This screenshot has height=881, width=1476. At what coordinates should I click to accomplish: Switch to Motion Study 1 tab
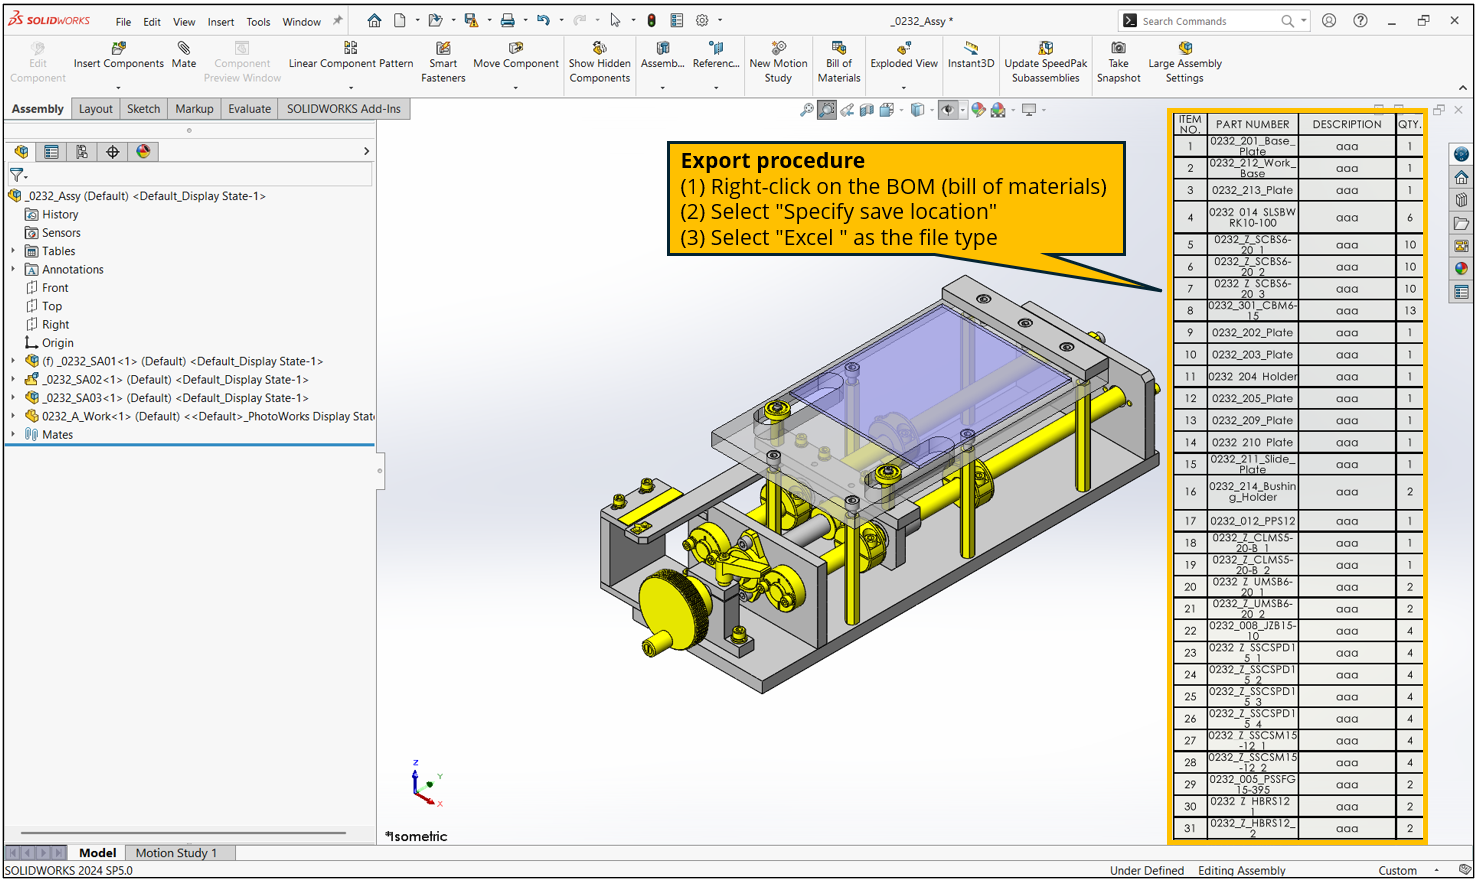pos(176,853)
